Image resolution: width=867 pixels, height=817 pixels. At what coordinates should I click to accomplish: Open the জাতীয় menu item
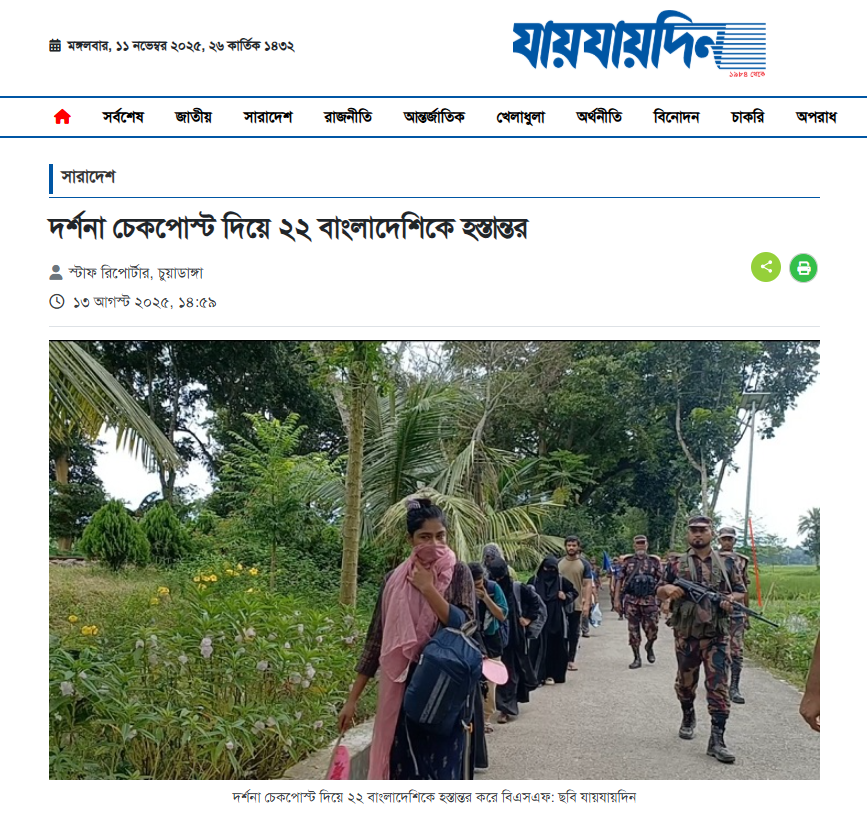click(x=193, y=117)
